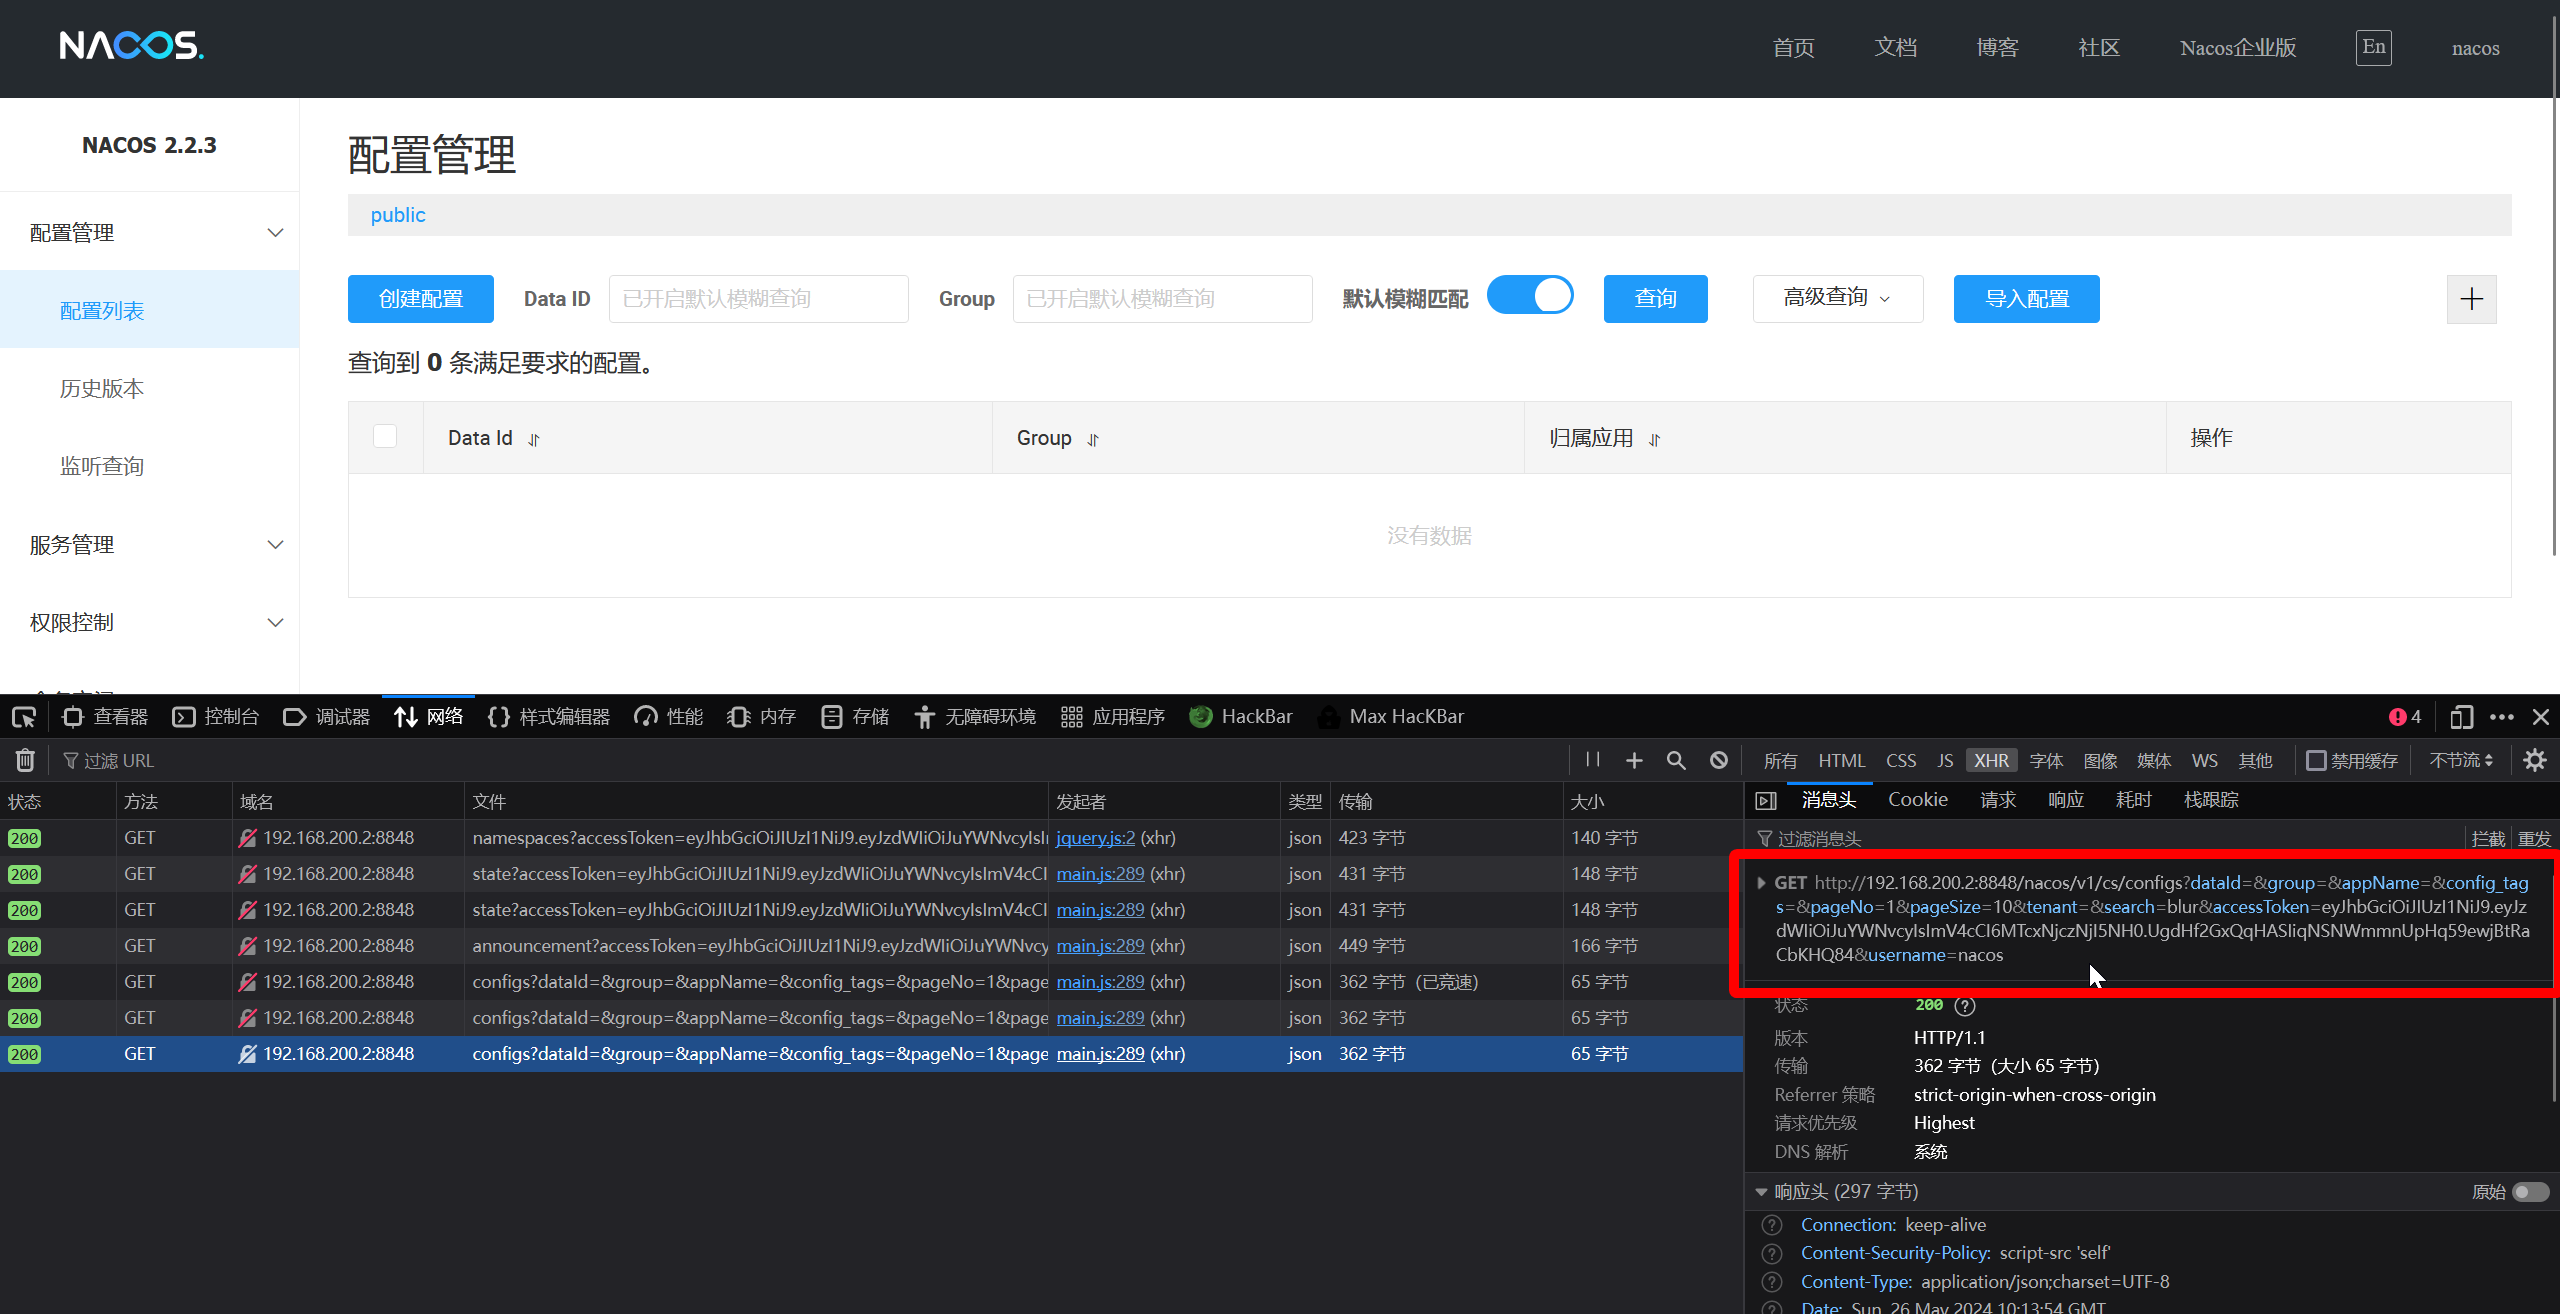Screen dimensions: 2560x1314
Task: Open network settings gear icon
Action: click(x=2534, y=761)
